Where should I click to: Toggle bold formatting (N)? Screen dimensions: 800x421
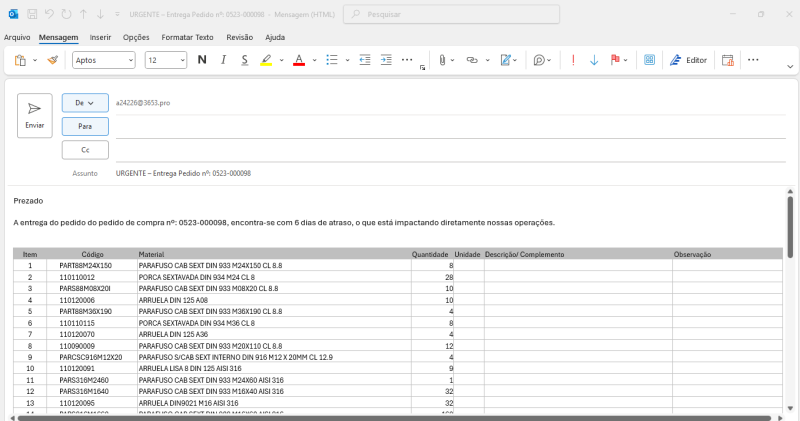click(201, 60)
